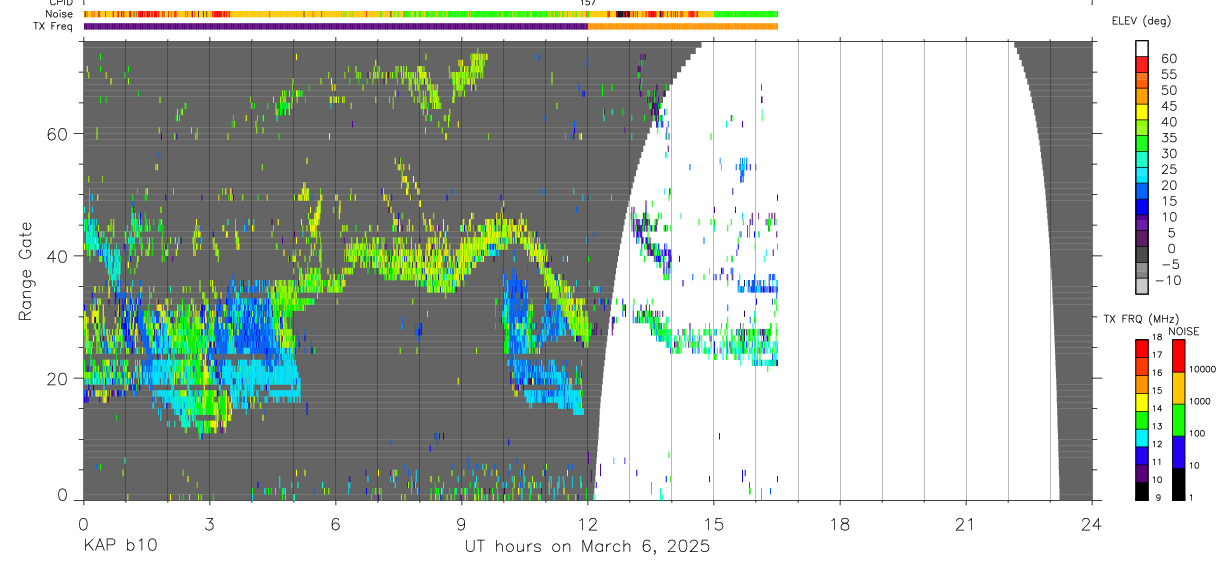This screenshot has height=567, width=1228.
Task: Click the Noise strip at the top of the plot
Action: 431,14
